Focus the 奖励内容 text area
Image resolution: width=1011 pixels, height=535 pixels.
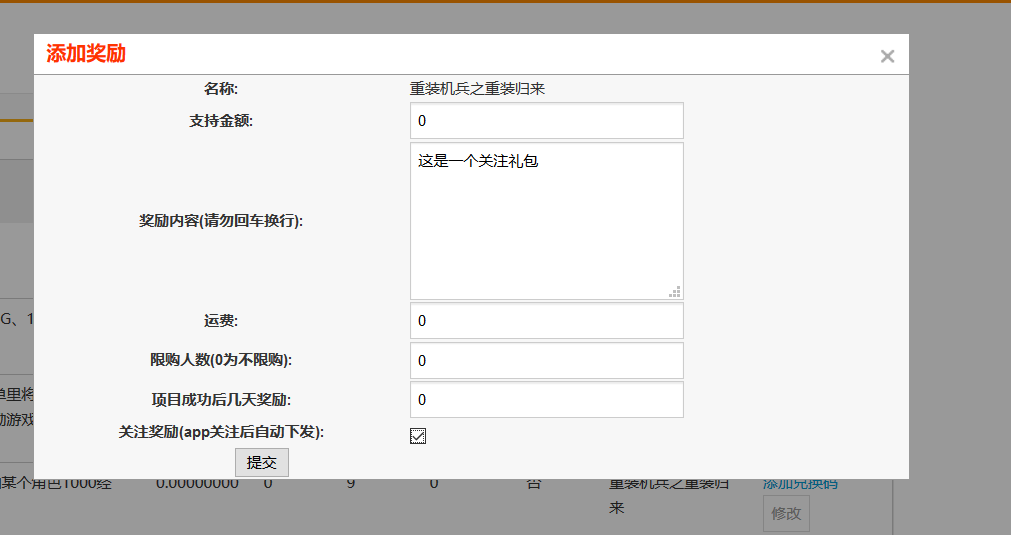547,221
